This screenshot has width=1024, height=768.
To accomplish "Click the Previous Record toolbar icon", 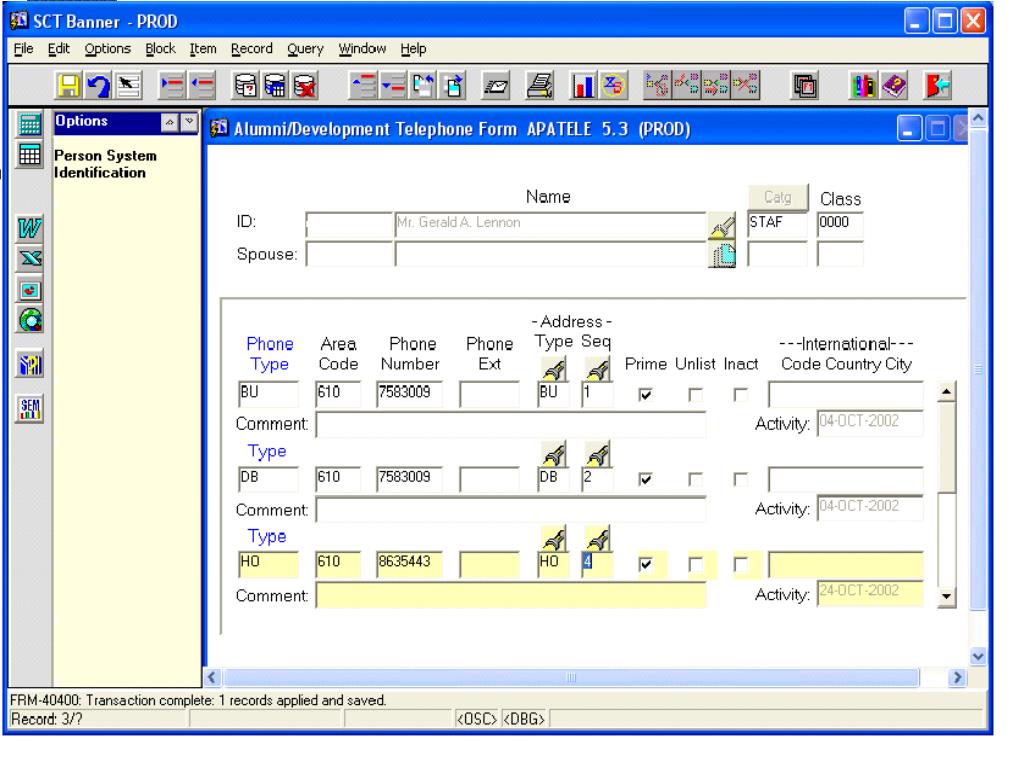I will tap(363, 86).
